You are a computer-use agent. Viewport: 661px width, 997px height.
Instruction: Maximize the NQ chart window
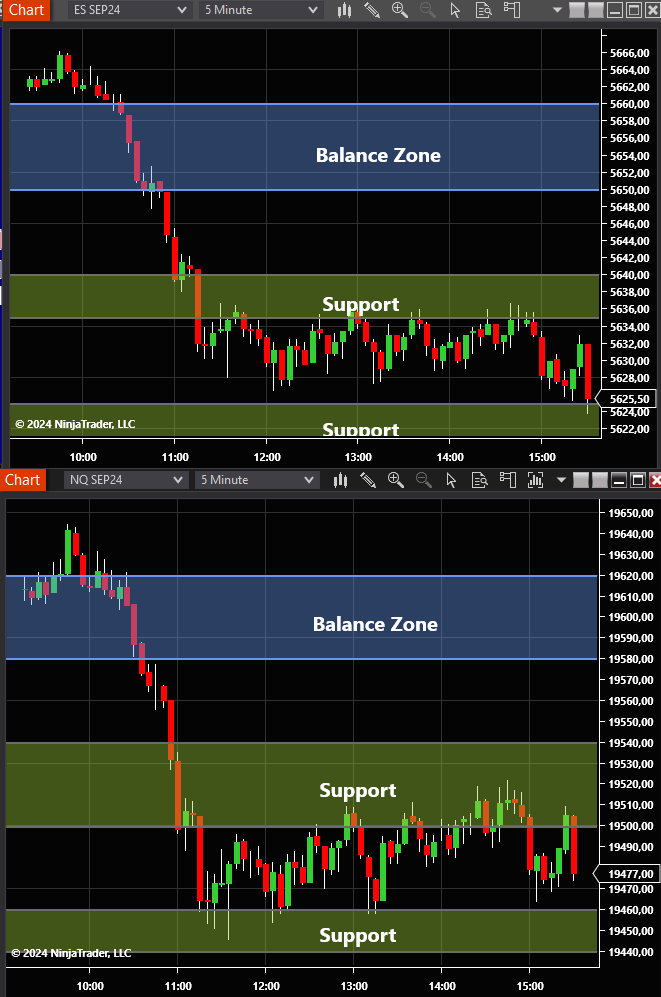(637, 480)
